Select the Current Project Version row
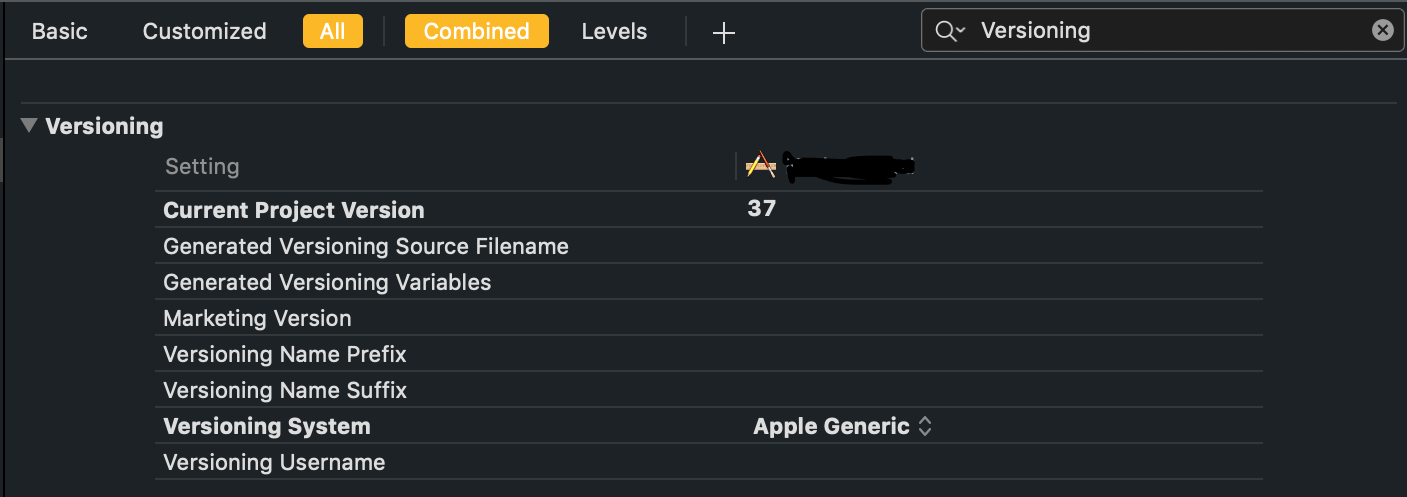The image size is (1407, 497). [294, 210]
